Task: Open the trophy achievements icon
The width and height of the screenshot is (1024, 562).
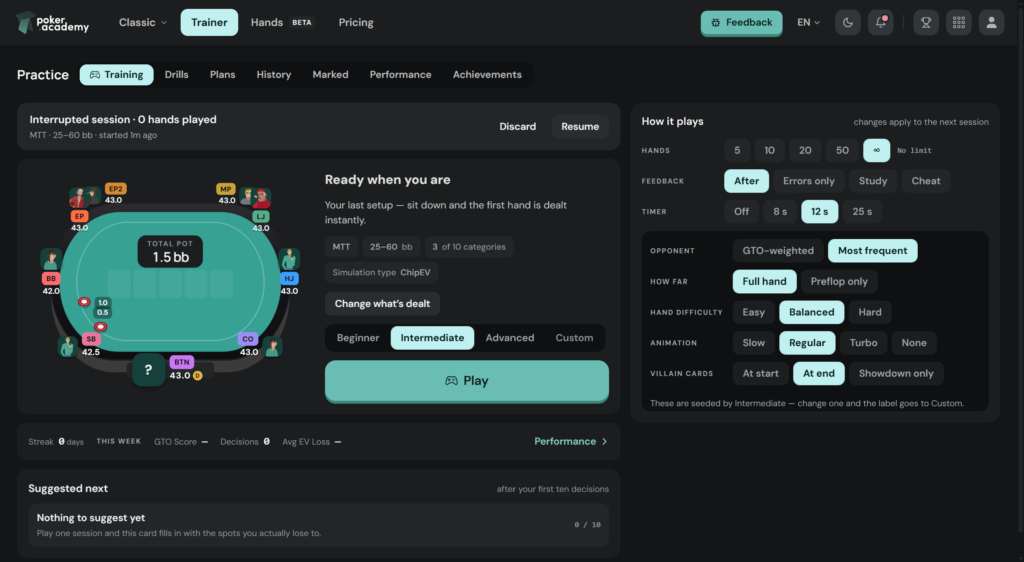Action: (926, 22)
